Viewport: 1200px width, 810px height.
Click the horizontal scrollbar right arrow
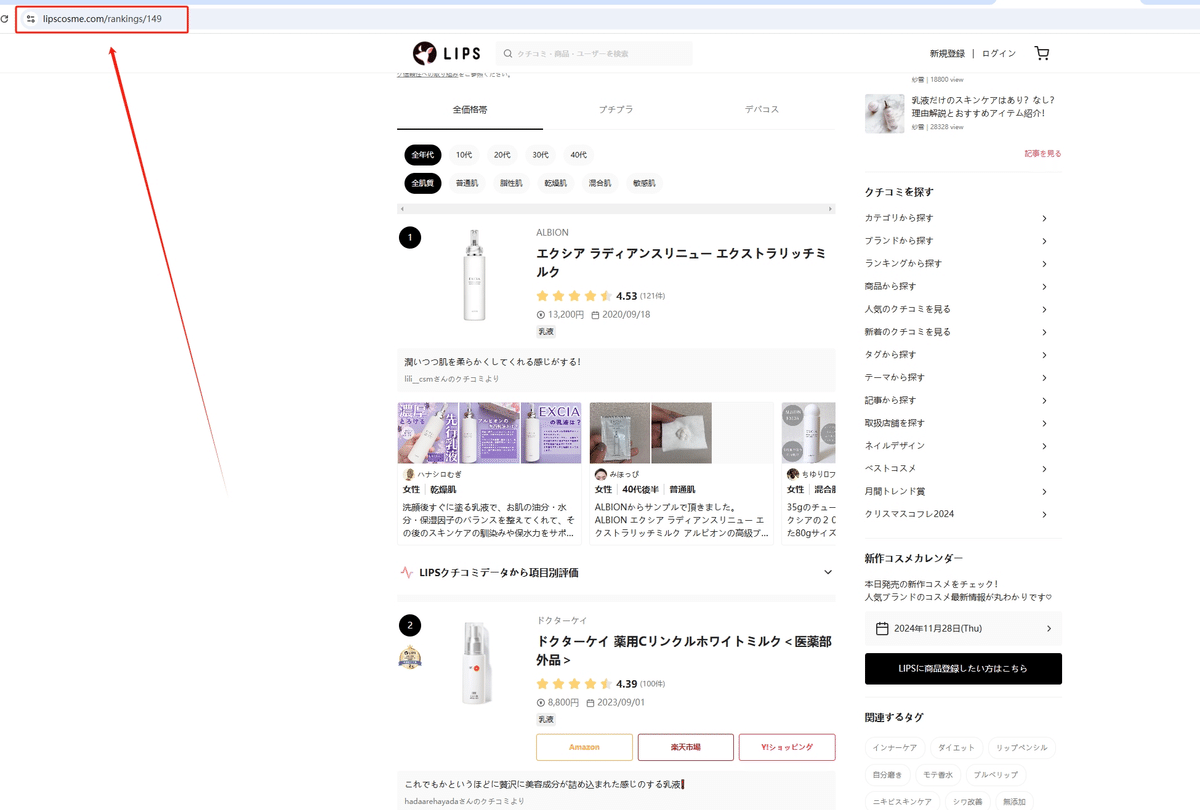click(831, 209)
